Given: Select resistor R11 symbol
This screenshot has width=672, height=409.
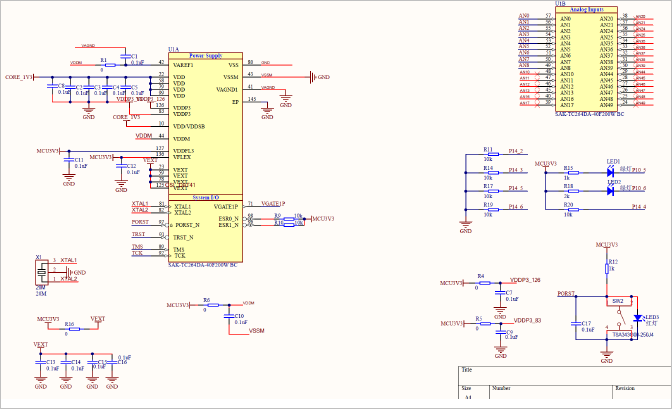Looking at the screenshot, I should (493, 154).
